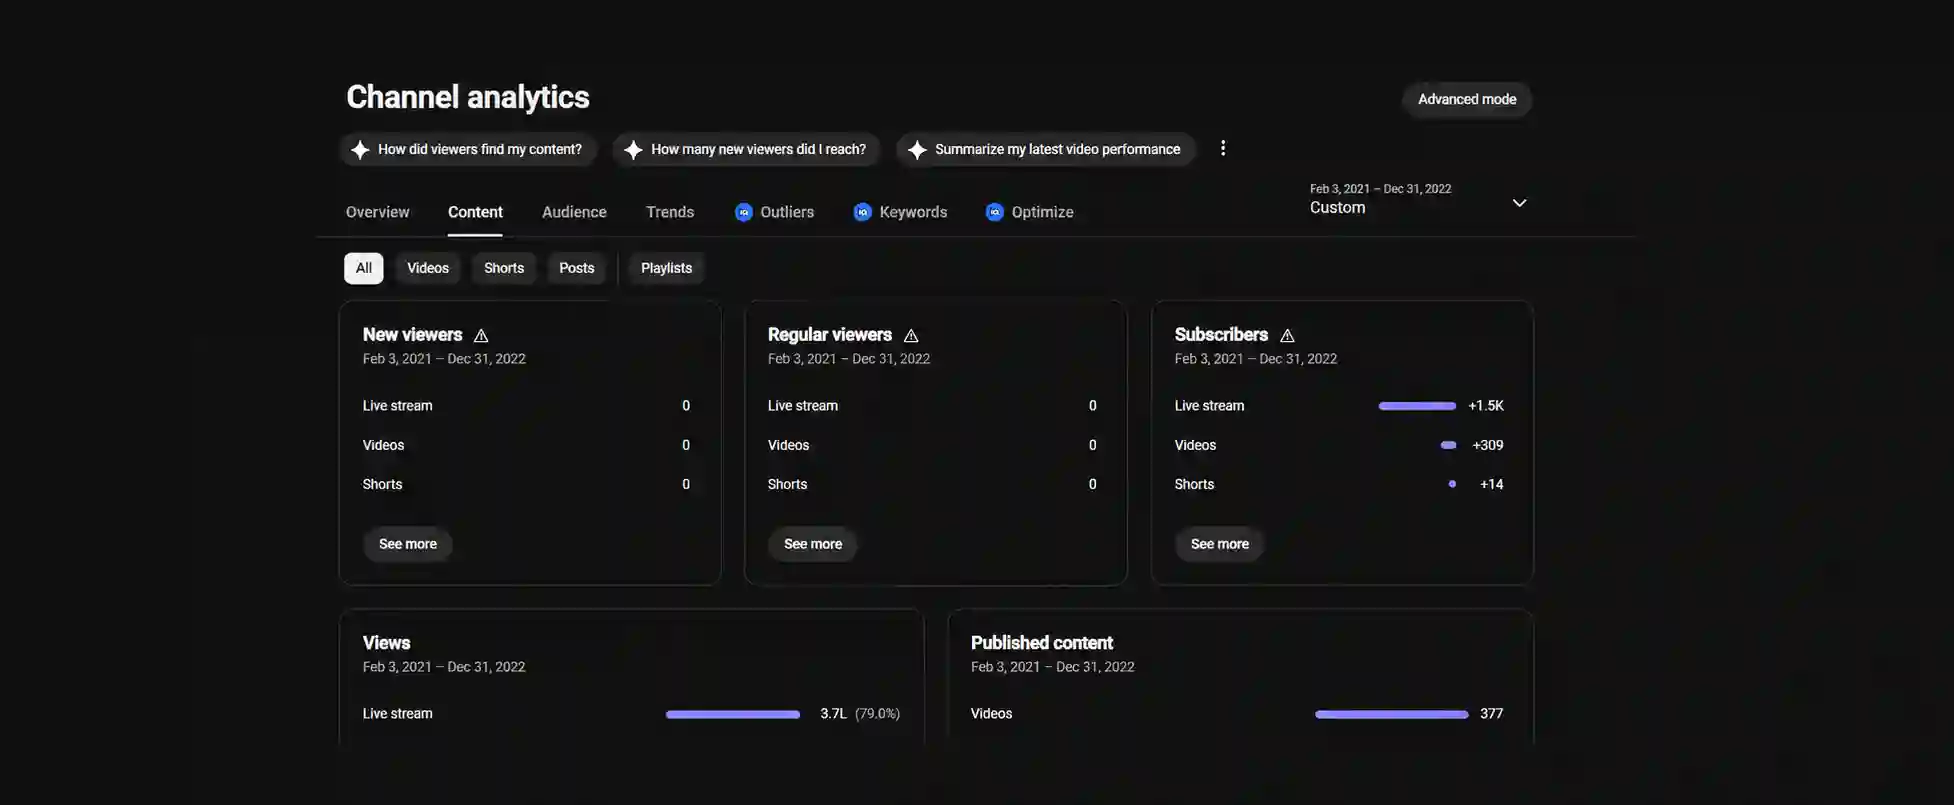Screen dimensions: 1954x805
Task: Click 'Shorts' label in Subscribers card
Action: pos(1195,484)
